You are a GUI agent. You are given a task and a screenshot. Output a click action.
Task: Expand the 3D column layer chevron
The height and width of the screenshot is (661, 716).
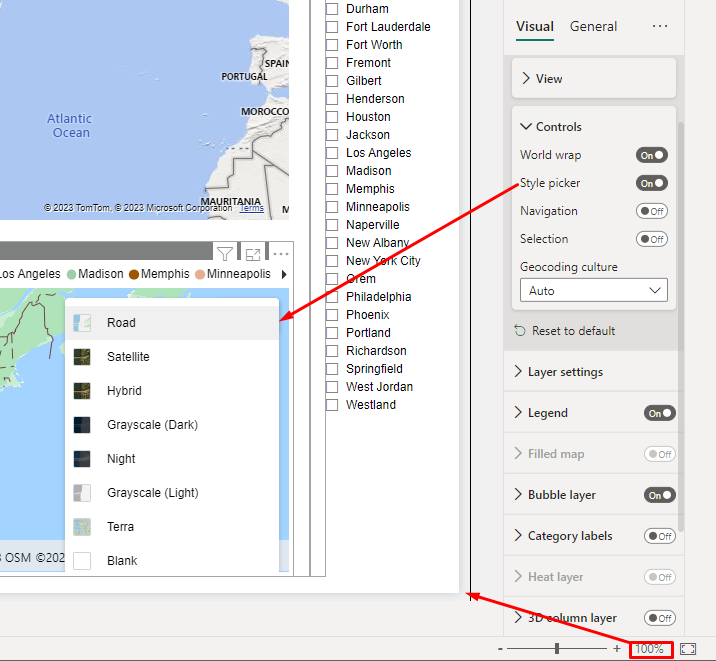518,618
